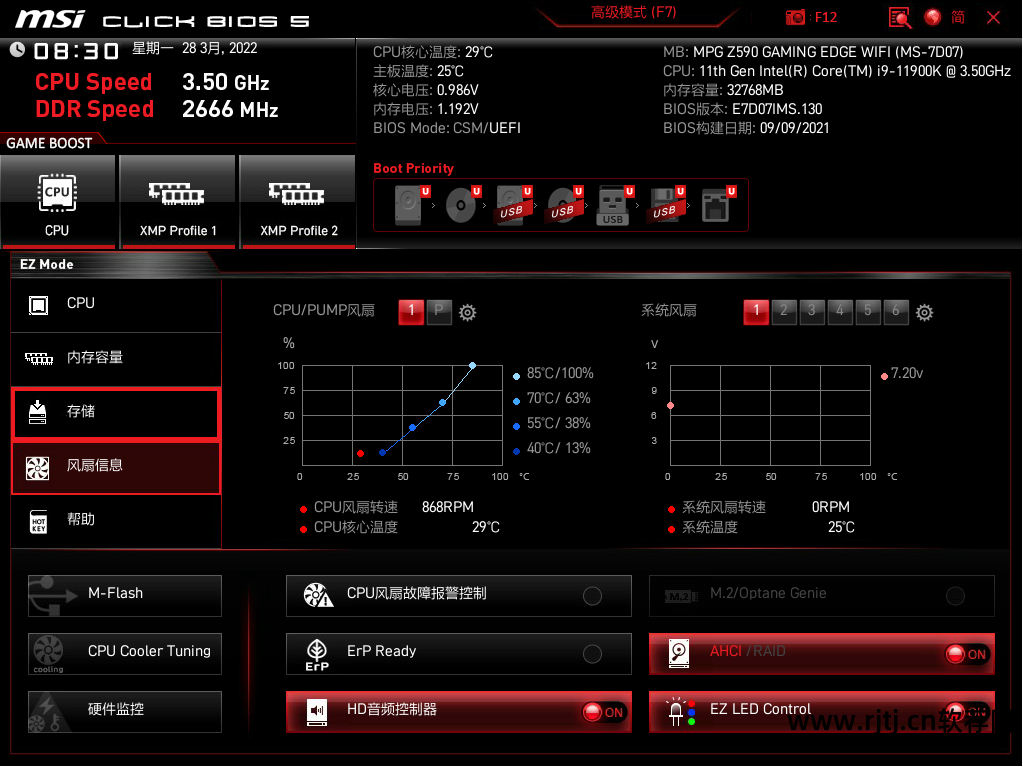Image resolution: width=1023 pixels, height=767 pixels.
Task: Activate XMP Profile 1
Action: pos(178,202)
